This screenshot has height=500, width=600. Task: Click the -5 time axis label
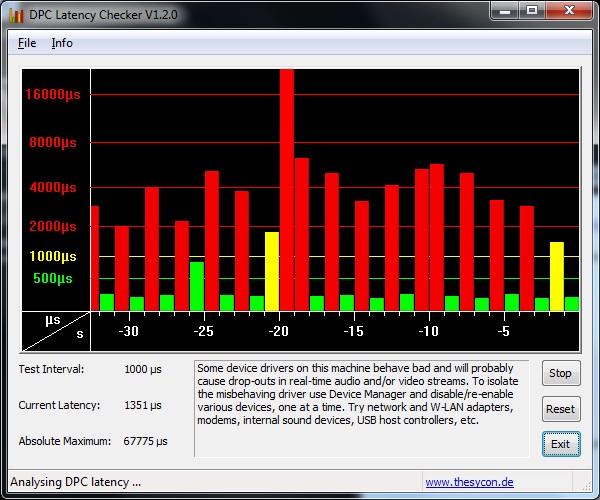coord(504,331)
